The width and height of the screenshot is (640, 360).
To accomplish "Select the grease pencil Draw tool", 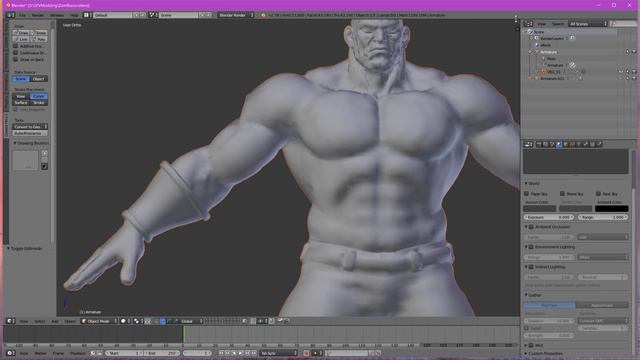I will [x=21, y=33].
